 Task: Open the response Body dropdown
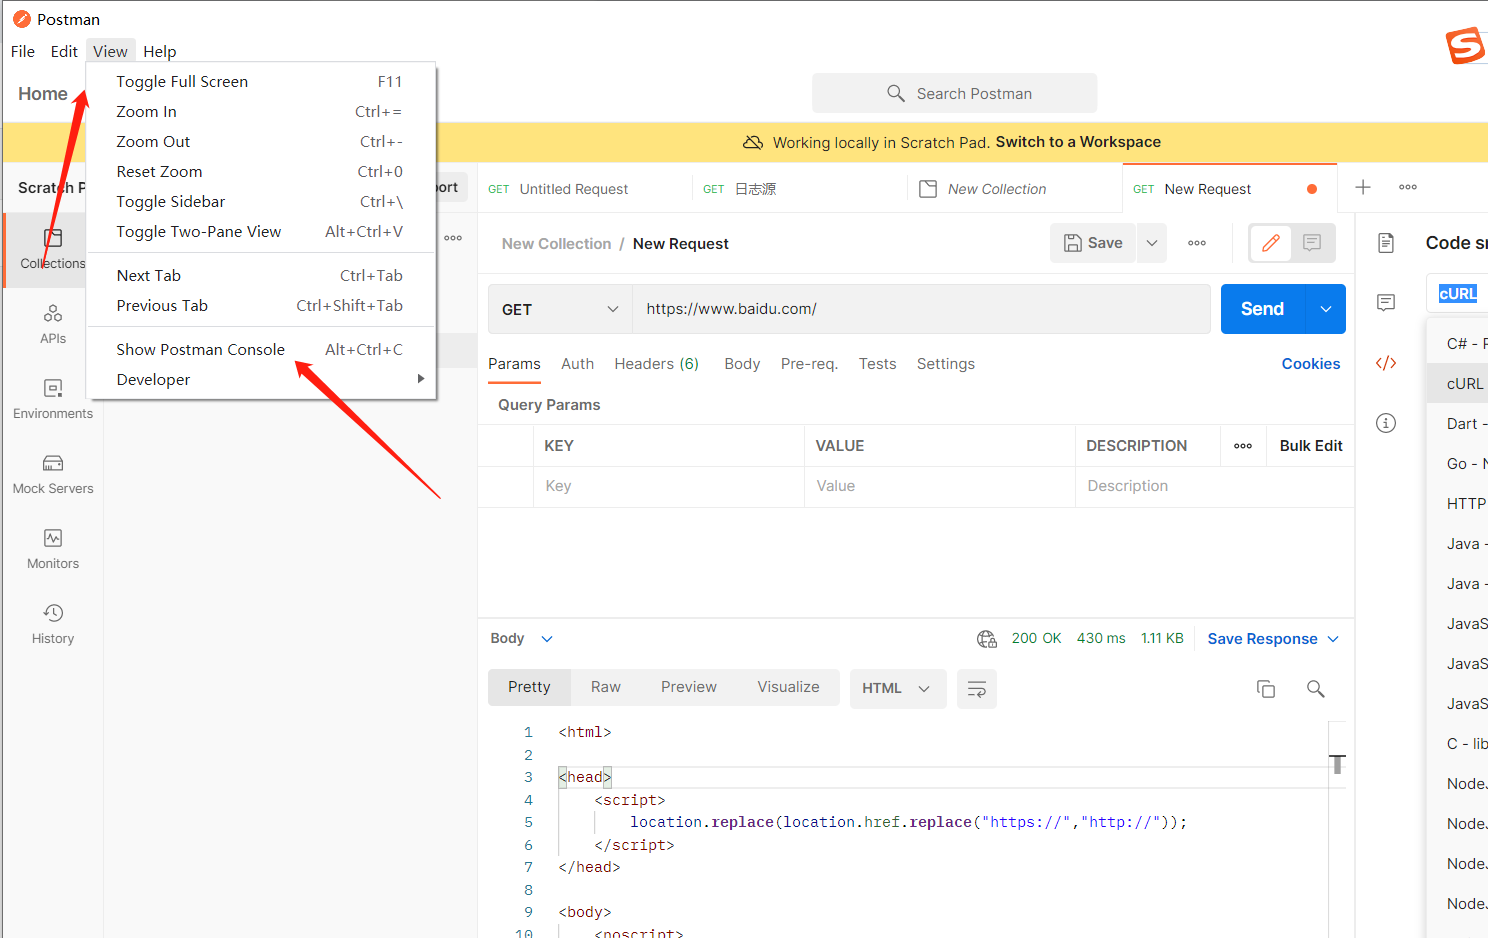[521, 639]
